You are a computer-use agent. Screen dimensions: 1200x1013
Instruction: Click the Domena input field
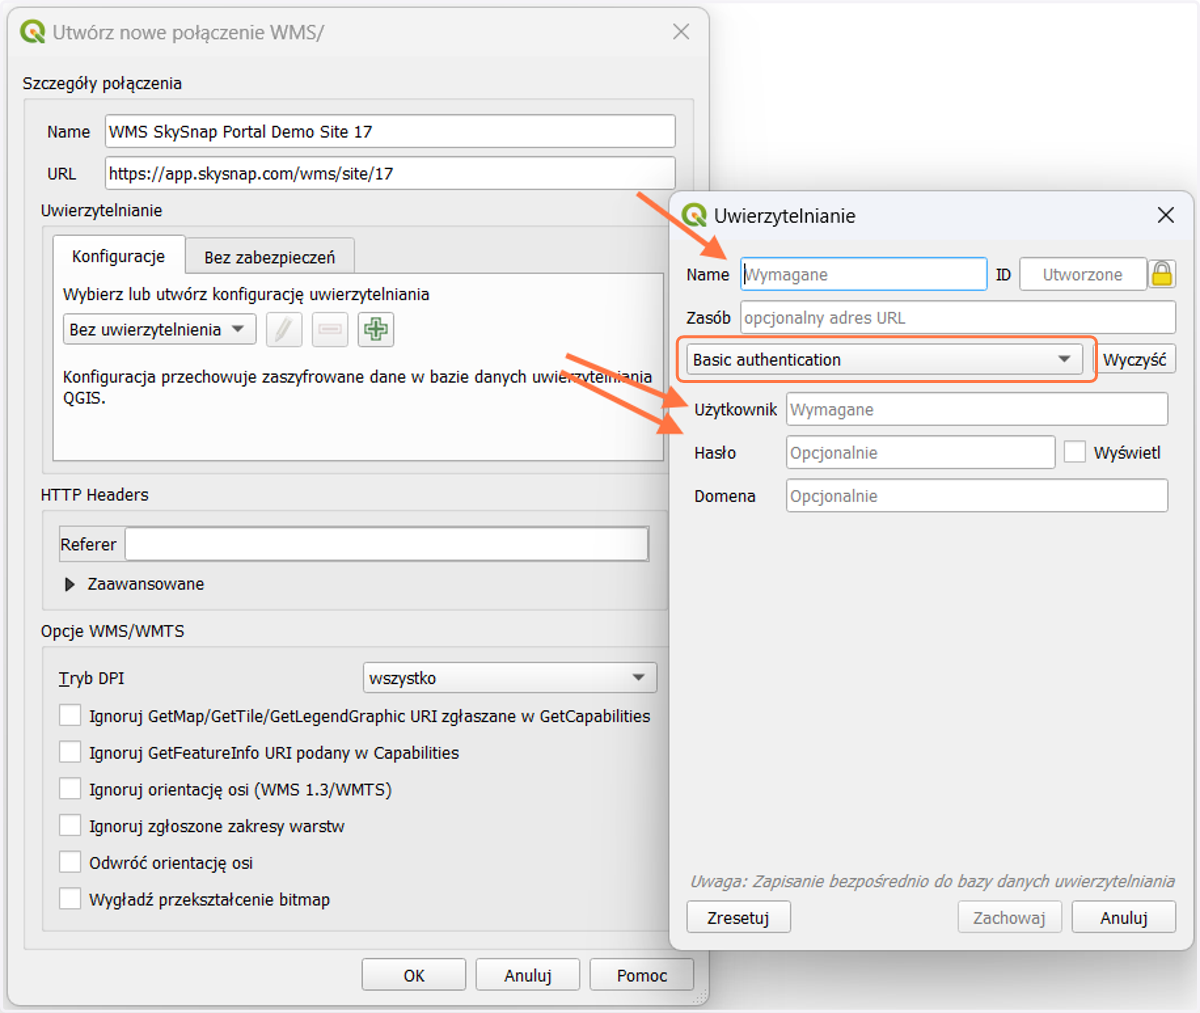977,495
